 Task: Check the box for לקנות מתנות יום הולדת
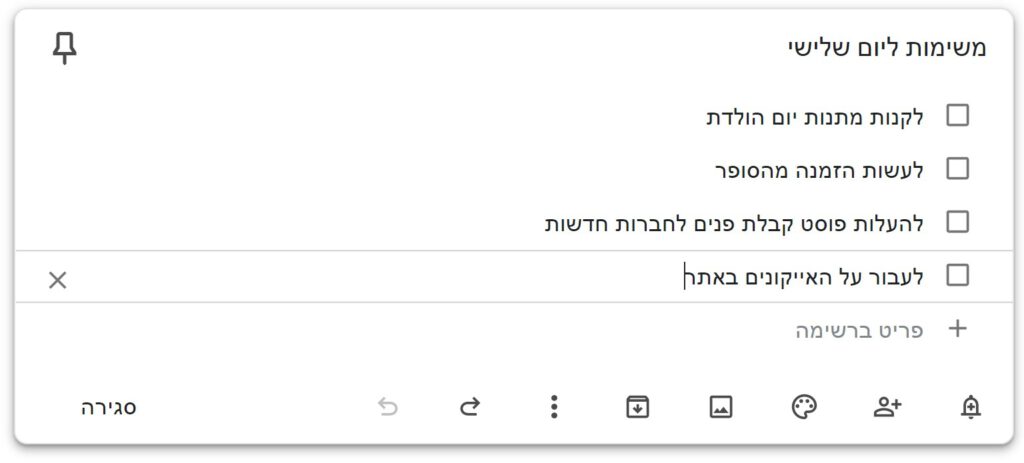[x=957, y=116]
